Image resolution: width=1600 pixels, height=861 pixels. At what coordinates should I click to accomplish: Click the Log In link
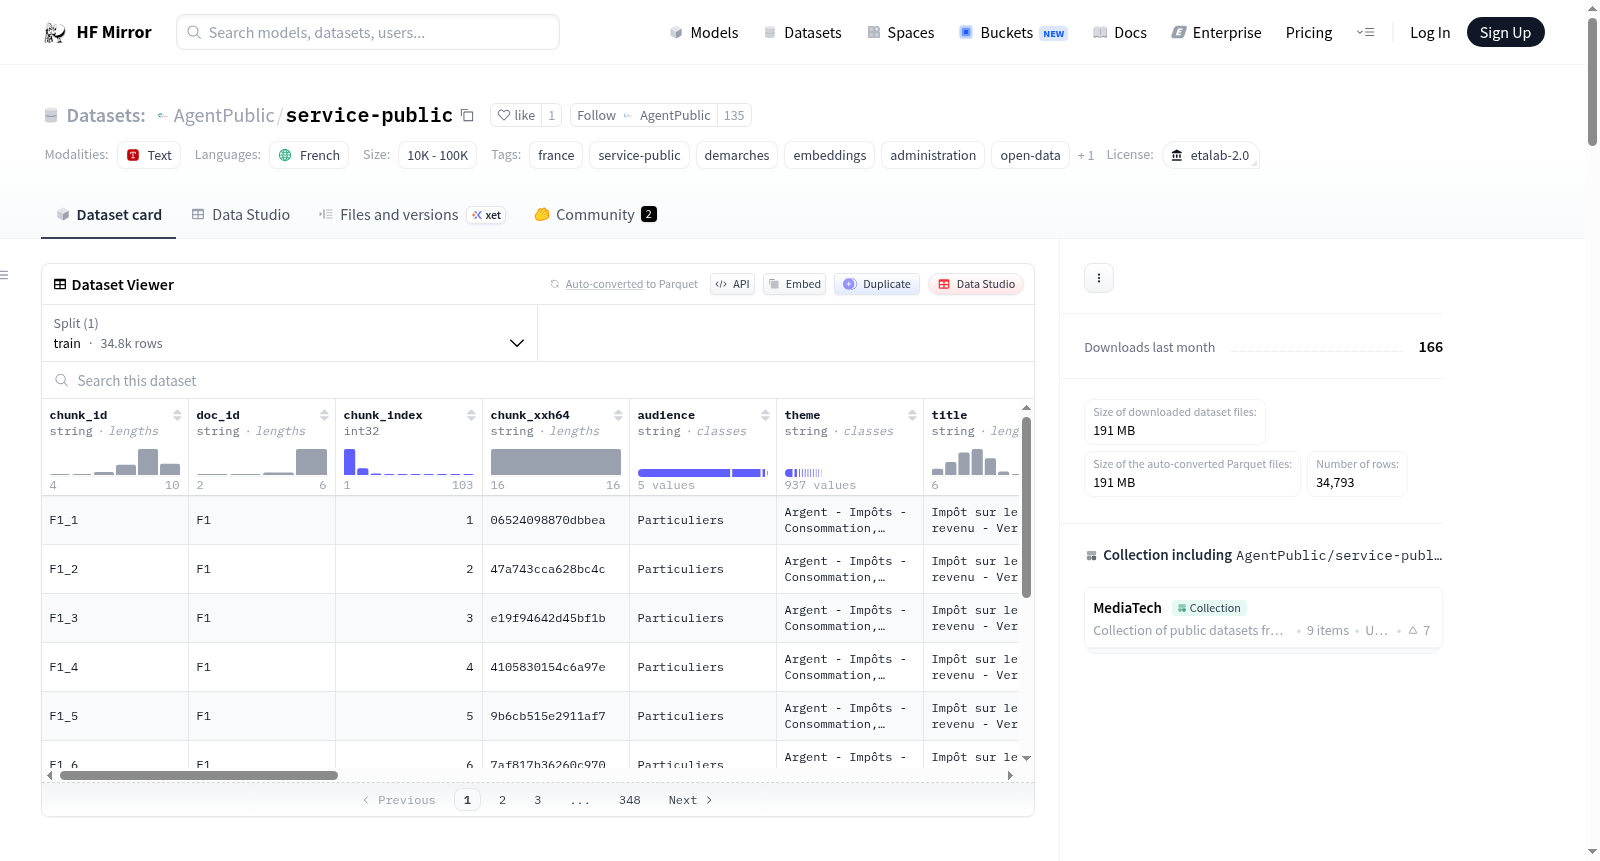pyautogui.click(x=1430, y=33)
